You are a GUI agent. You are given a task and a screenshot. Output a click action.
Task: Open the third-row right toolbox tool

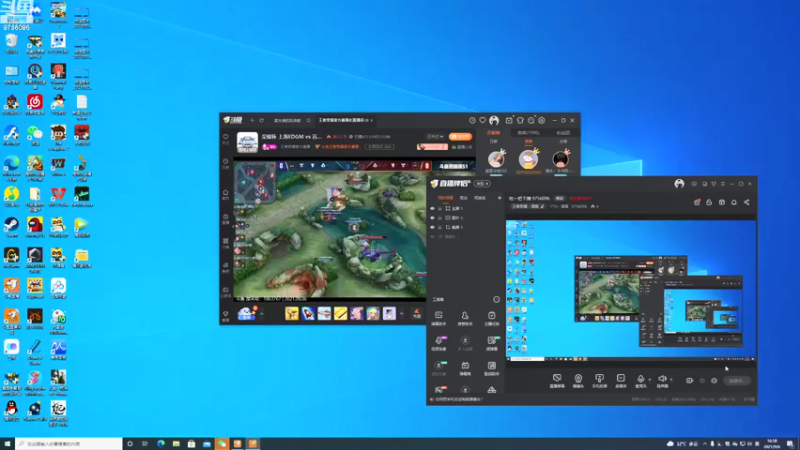[x=491, y=368]
